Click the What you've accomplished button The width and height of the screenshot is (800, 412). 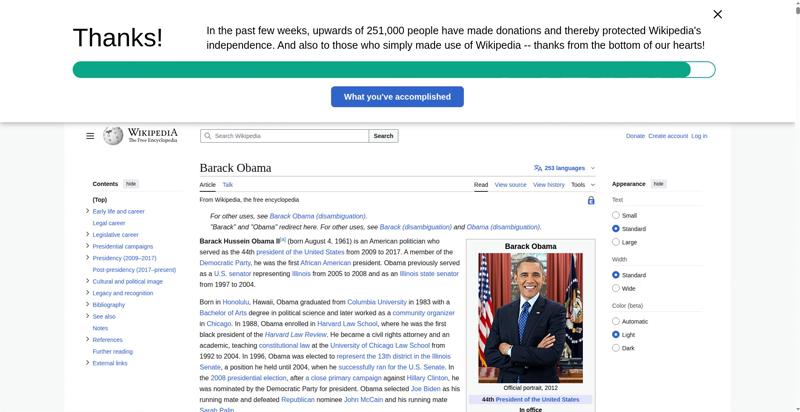tap(397, 97)
